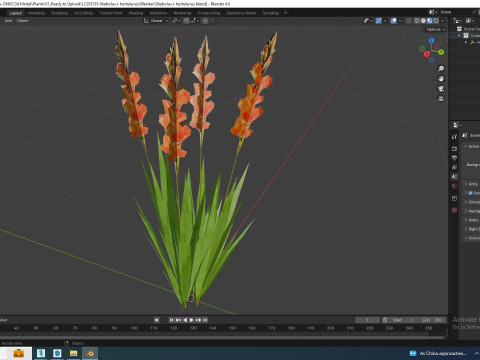The width and height of the screenshot is (480, 360).
Task: Click the blue Z axis on gizmo
Action: (432, 40)
